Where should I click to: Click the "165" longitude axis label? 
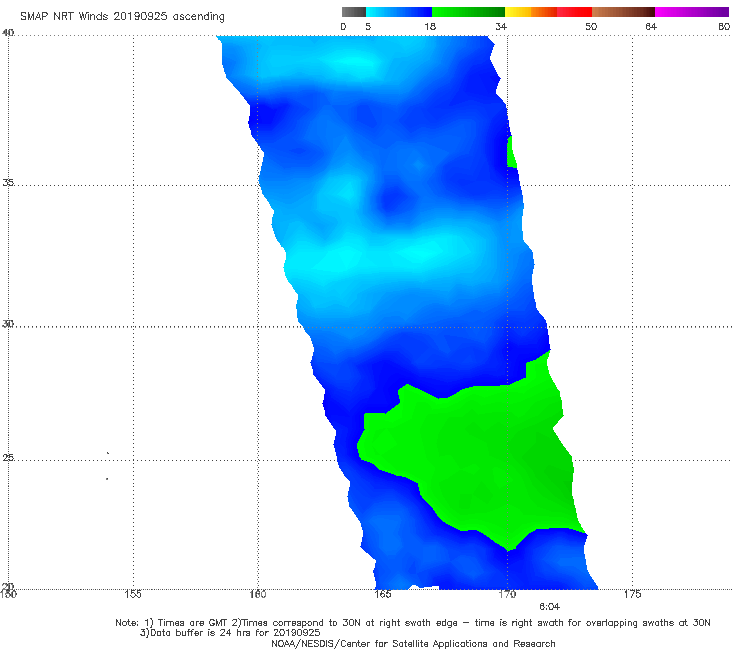[x=382, y=594]
